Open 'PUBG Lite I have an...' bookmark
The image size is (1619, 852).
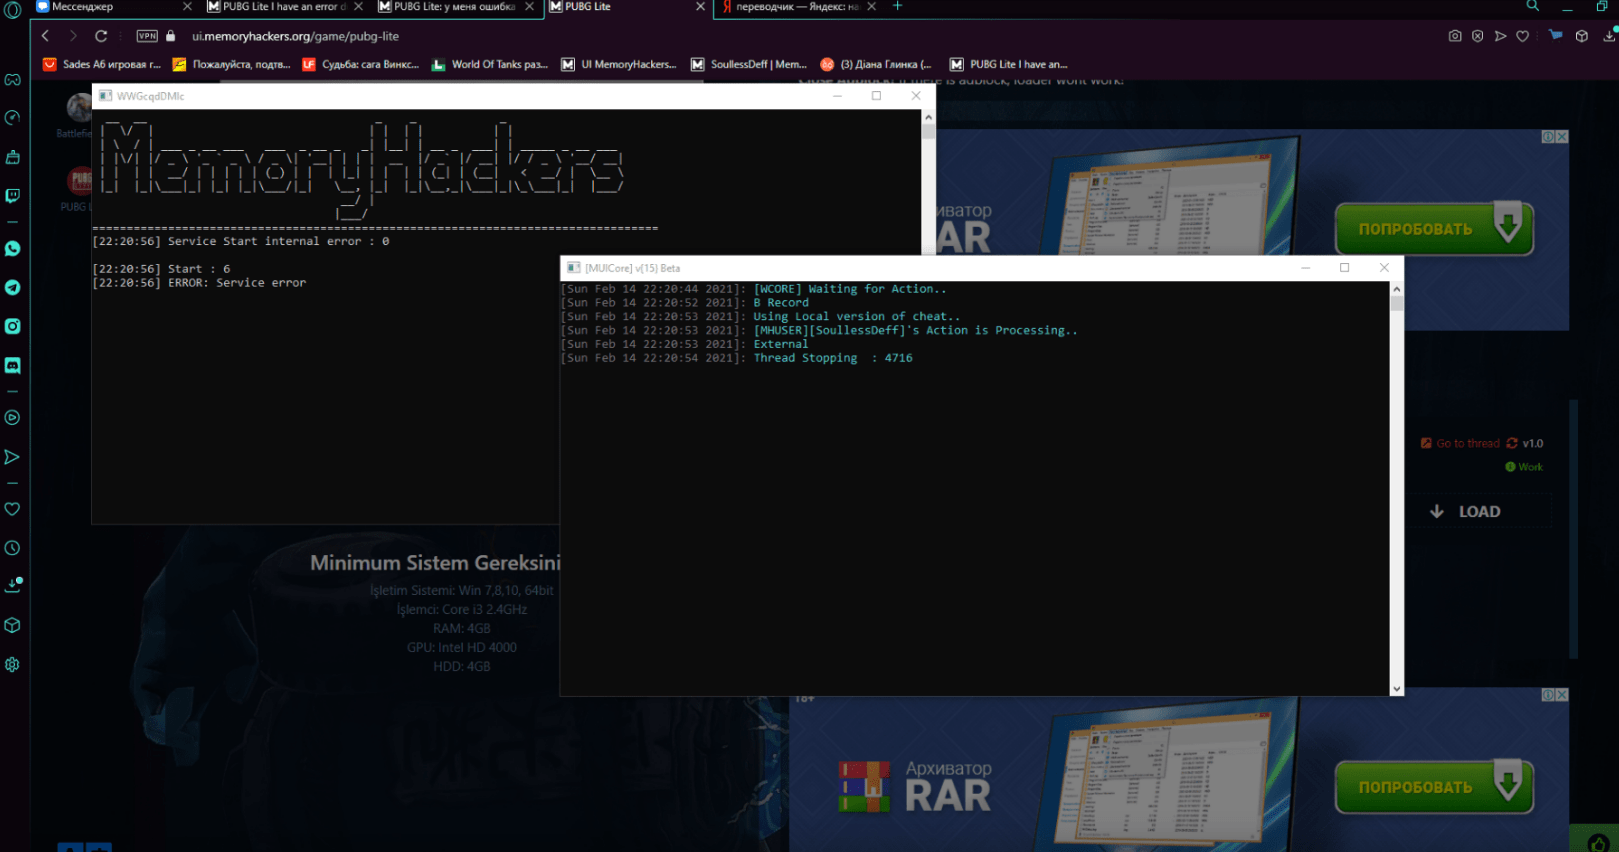click(1009, 64)
